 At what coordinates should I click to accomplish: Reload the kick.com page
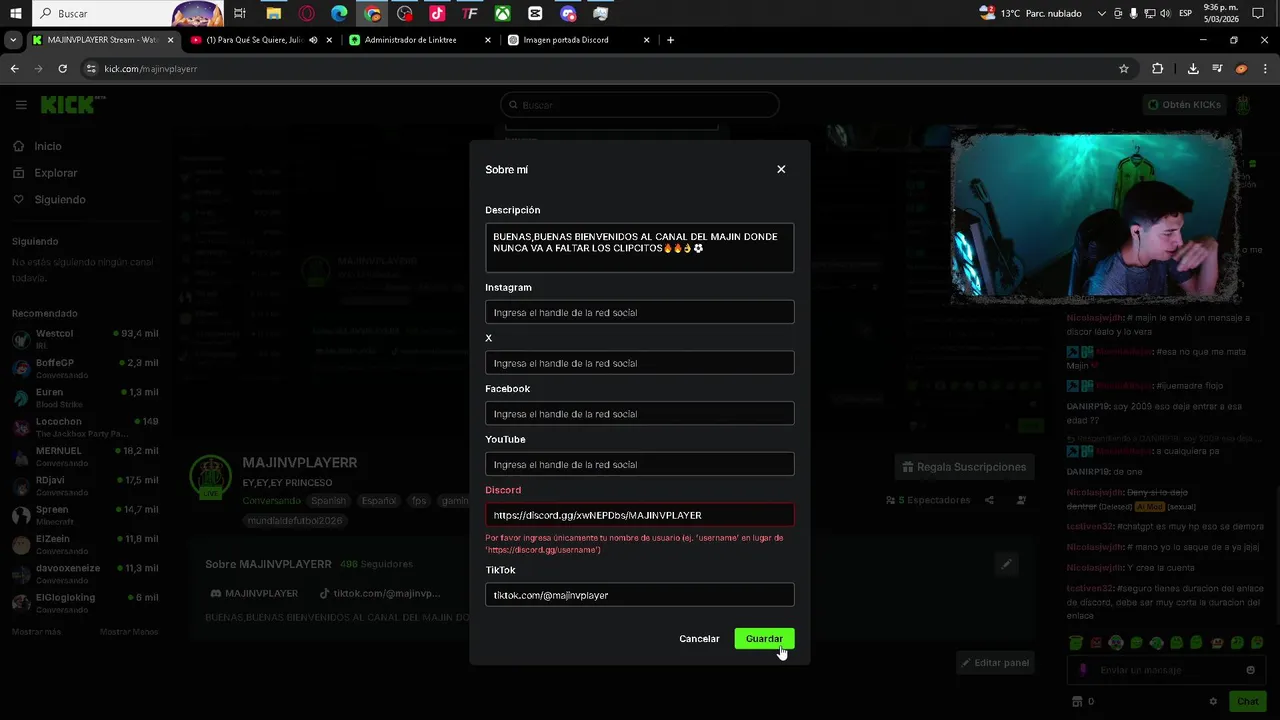pyautogui.click(x=62, y=69)
